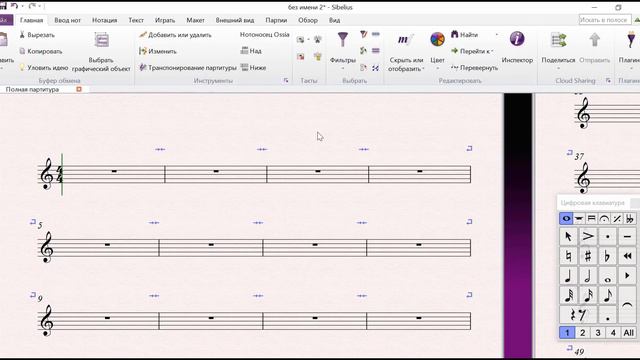Click the Поделиться share icon

coord(558,40)
